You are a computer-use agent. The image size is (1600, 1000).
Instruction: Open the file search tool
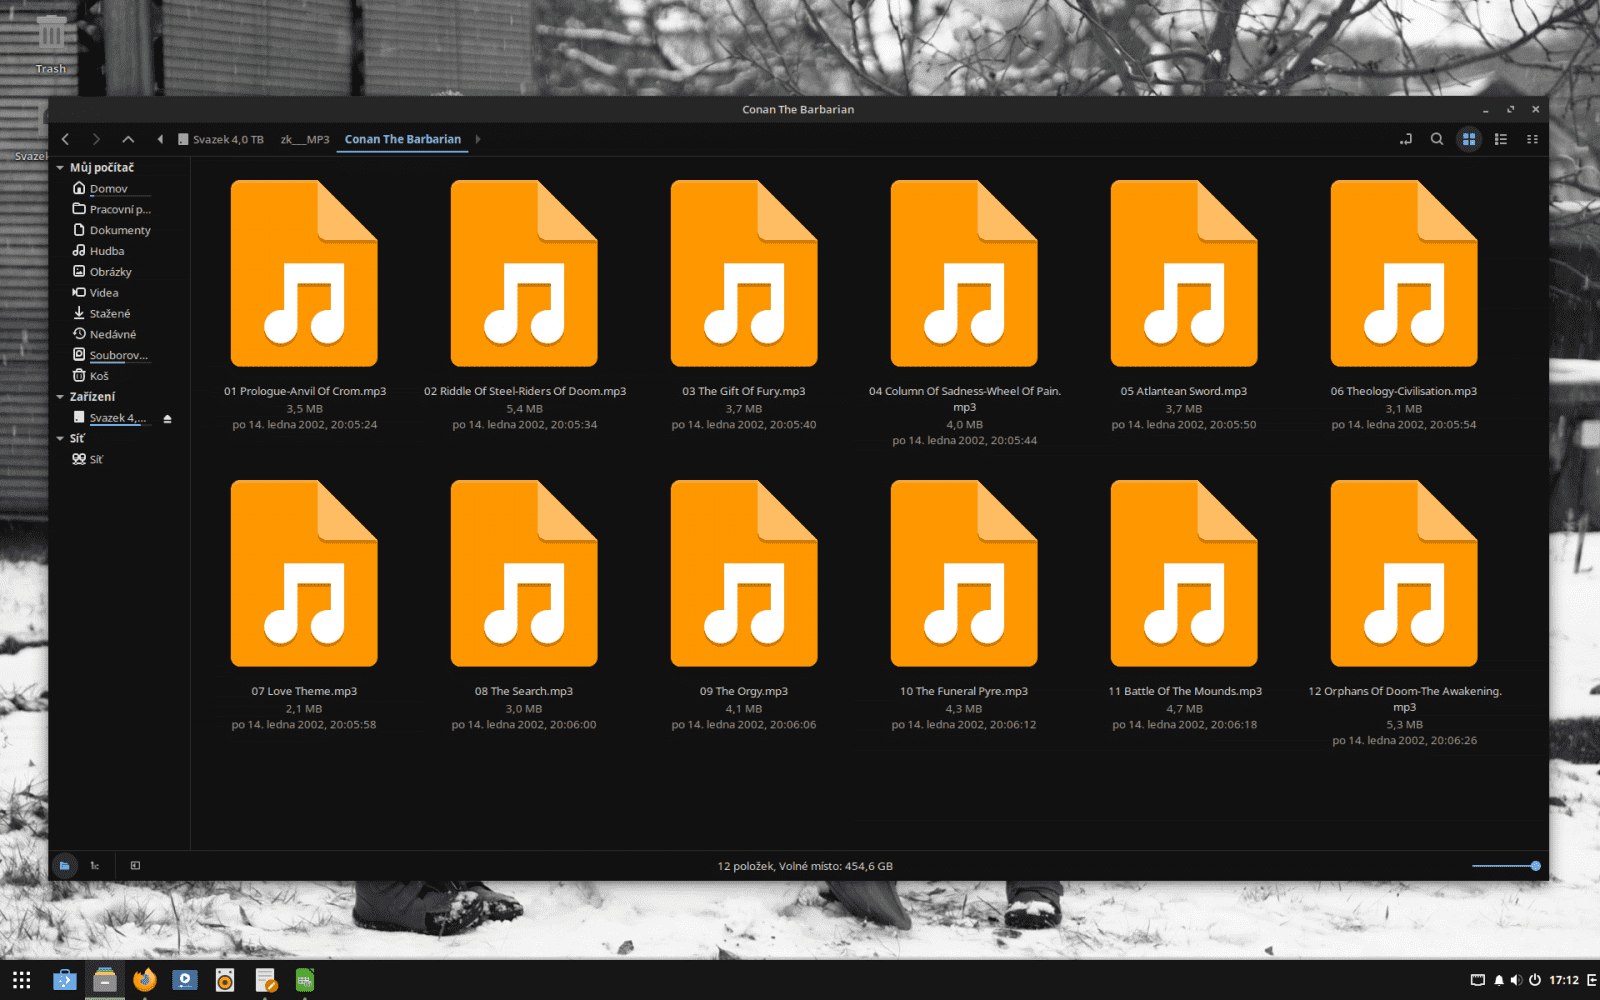pos(1437,139)
